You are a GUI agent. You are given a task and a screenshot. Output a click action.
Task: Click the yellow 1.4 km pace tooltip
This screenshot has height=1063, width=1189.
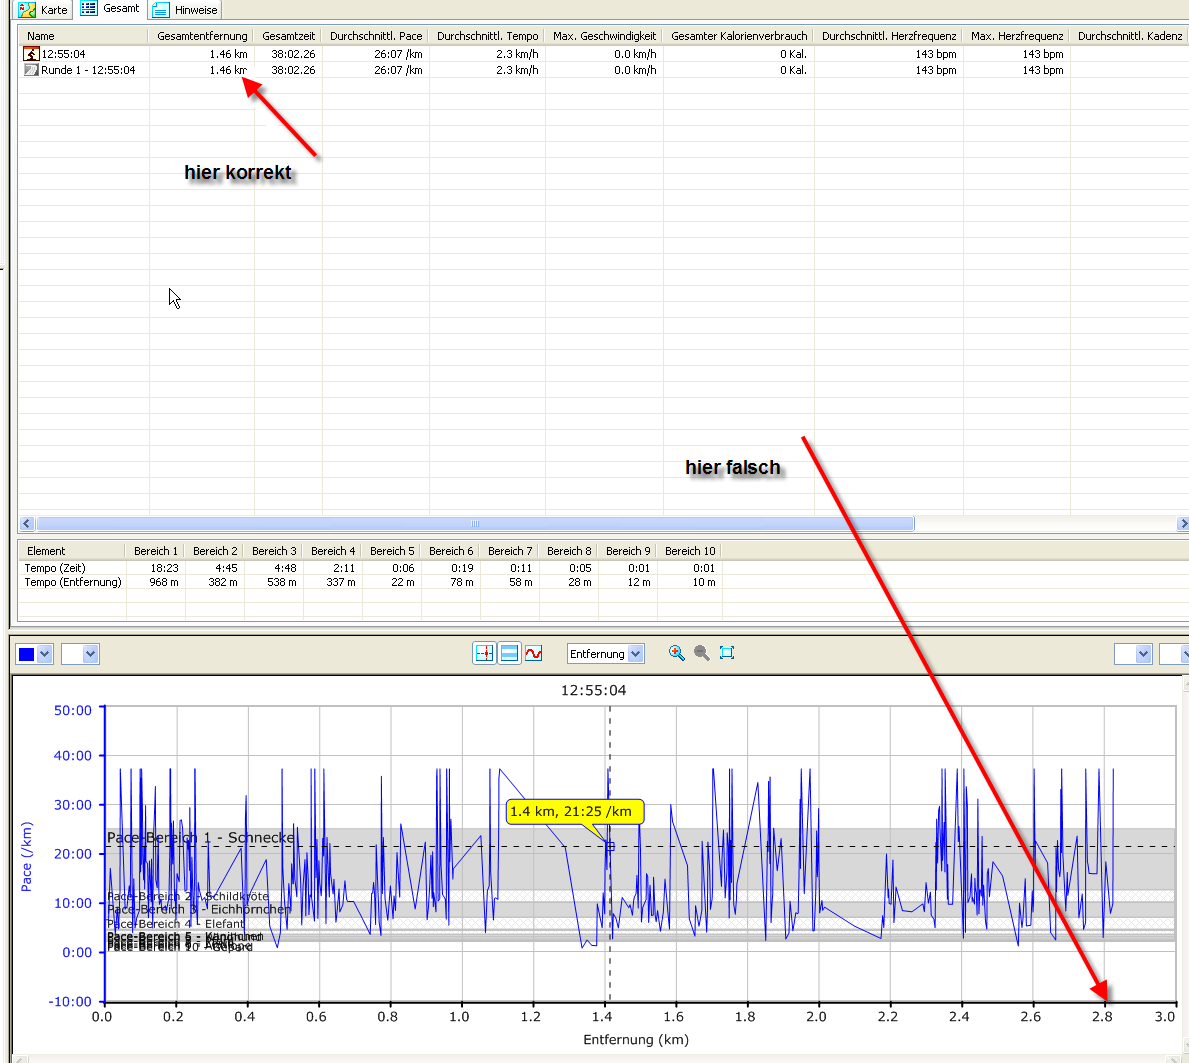click(574, 811)
